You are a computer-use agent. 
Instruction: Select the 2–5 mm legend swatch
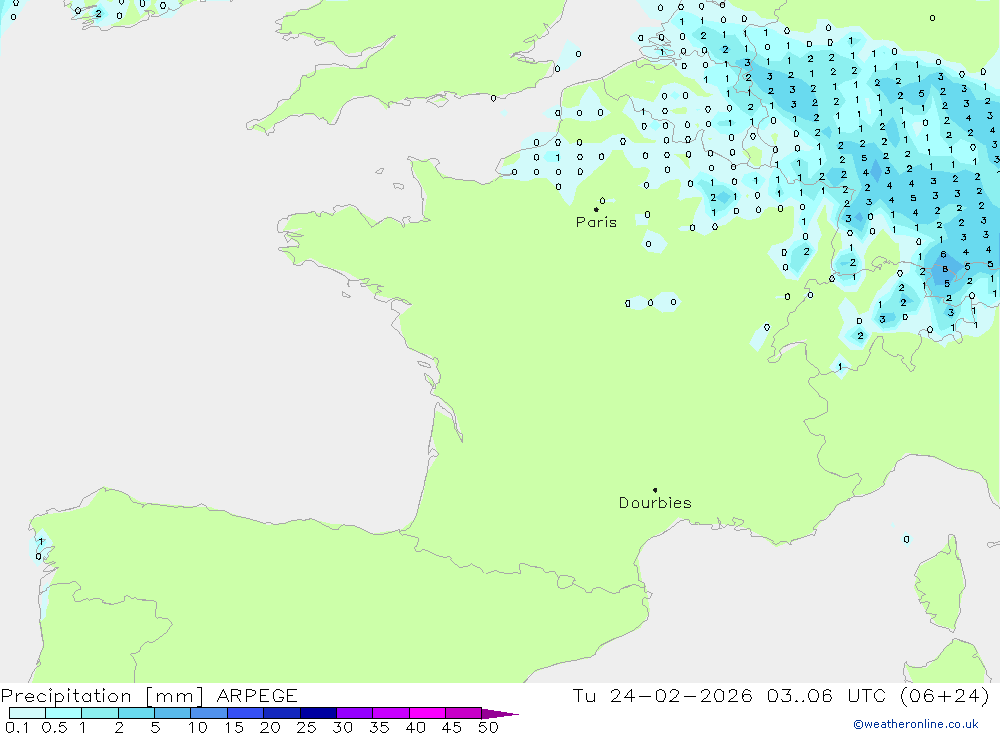pyautogui.click(x=136, y=713)
